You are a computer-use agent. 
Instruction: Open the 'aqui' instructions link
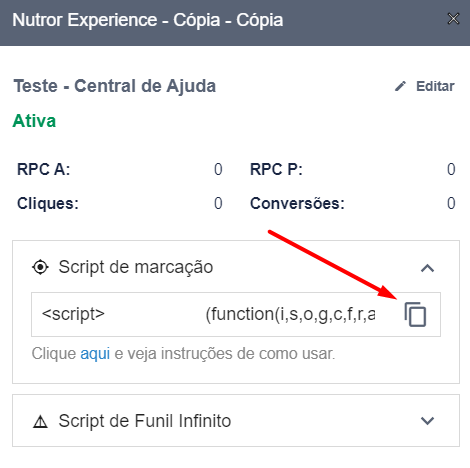(95, 354)
